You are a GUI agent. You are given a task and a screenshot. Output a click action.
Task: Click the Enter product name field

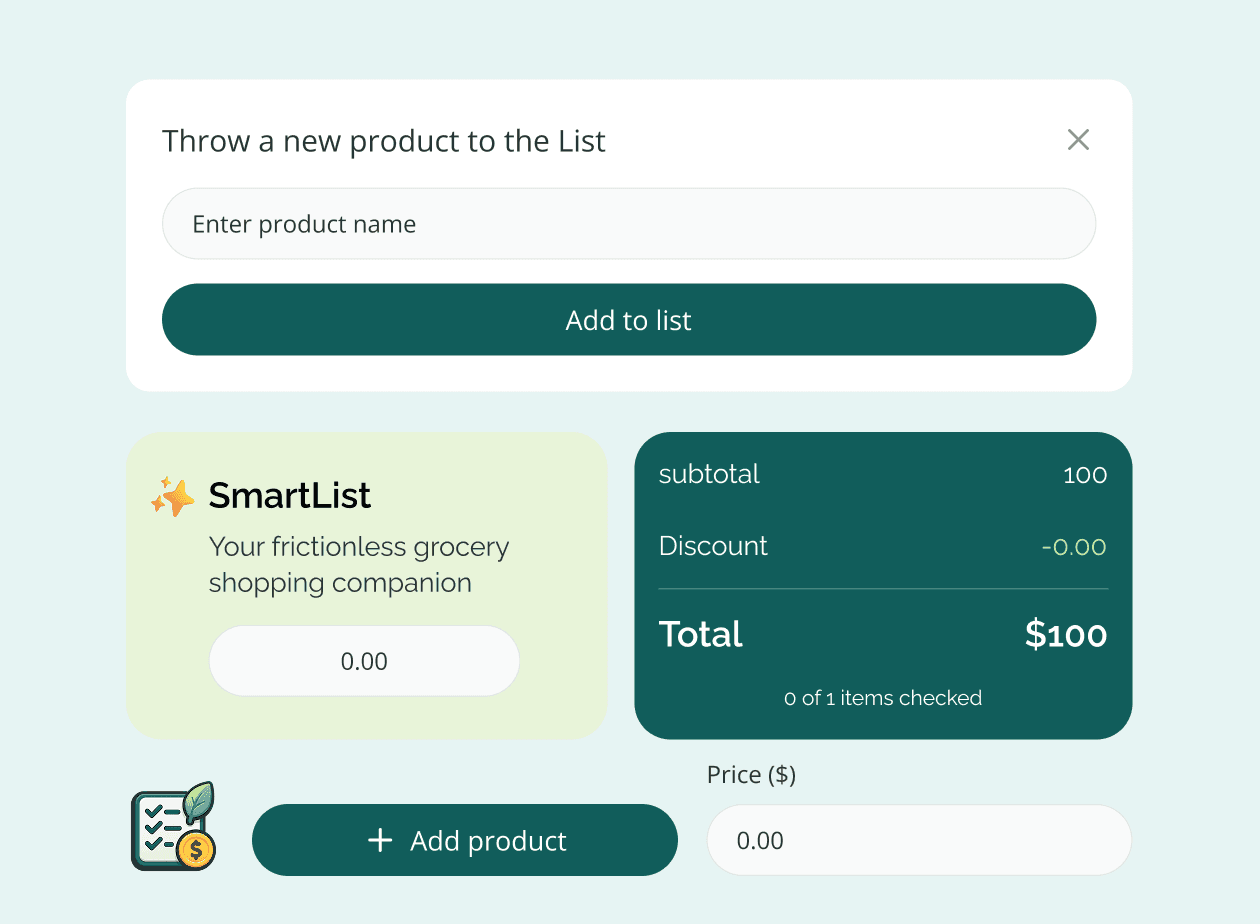pos(628,224)
